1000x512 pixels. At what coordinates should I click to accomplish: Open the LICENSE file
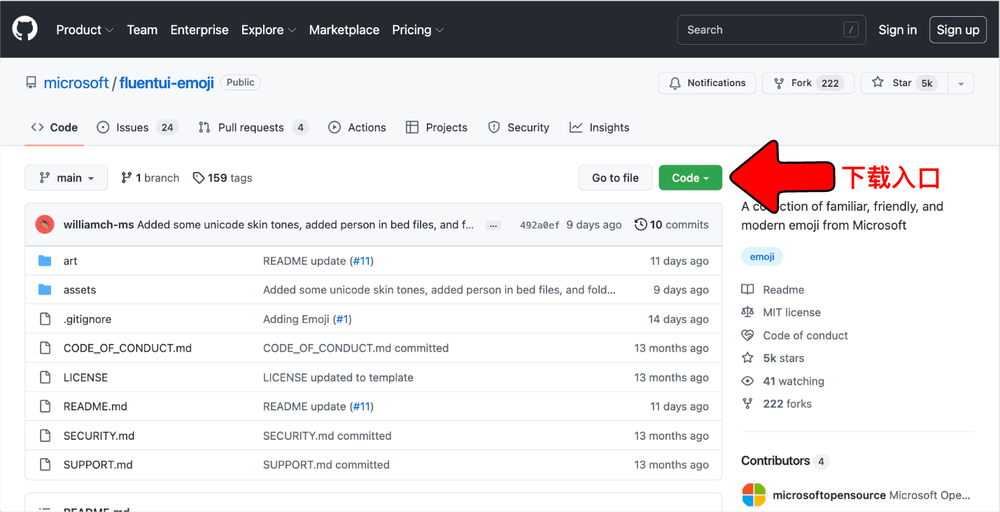coord(85,377)
